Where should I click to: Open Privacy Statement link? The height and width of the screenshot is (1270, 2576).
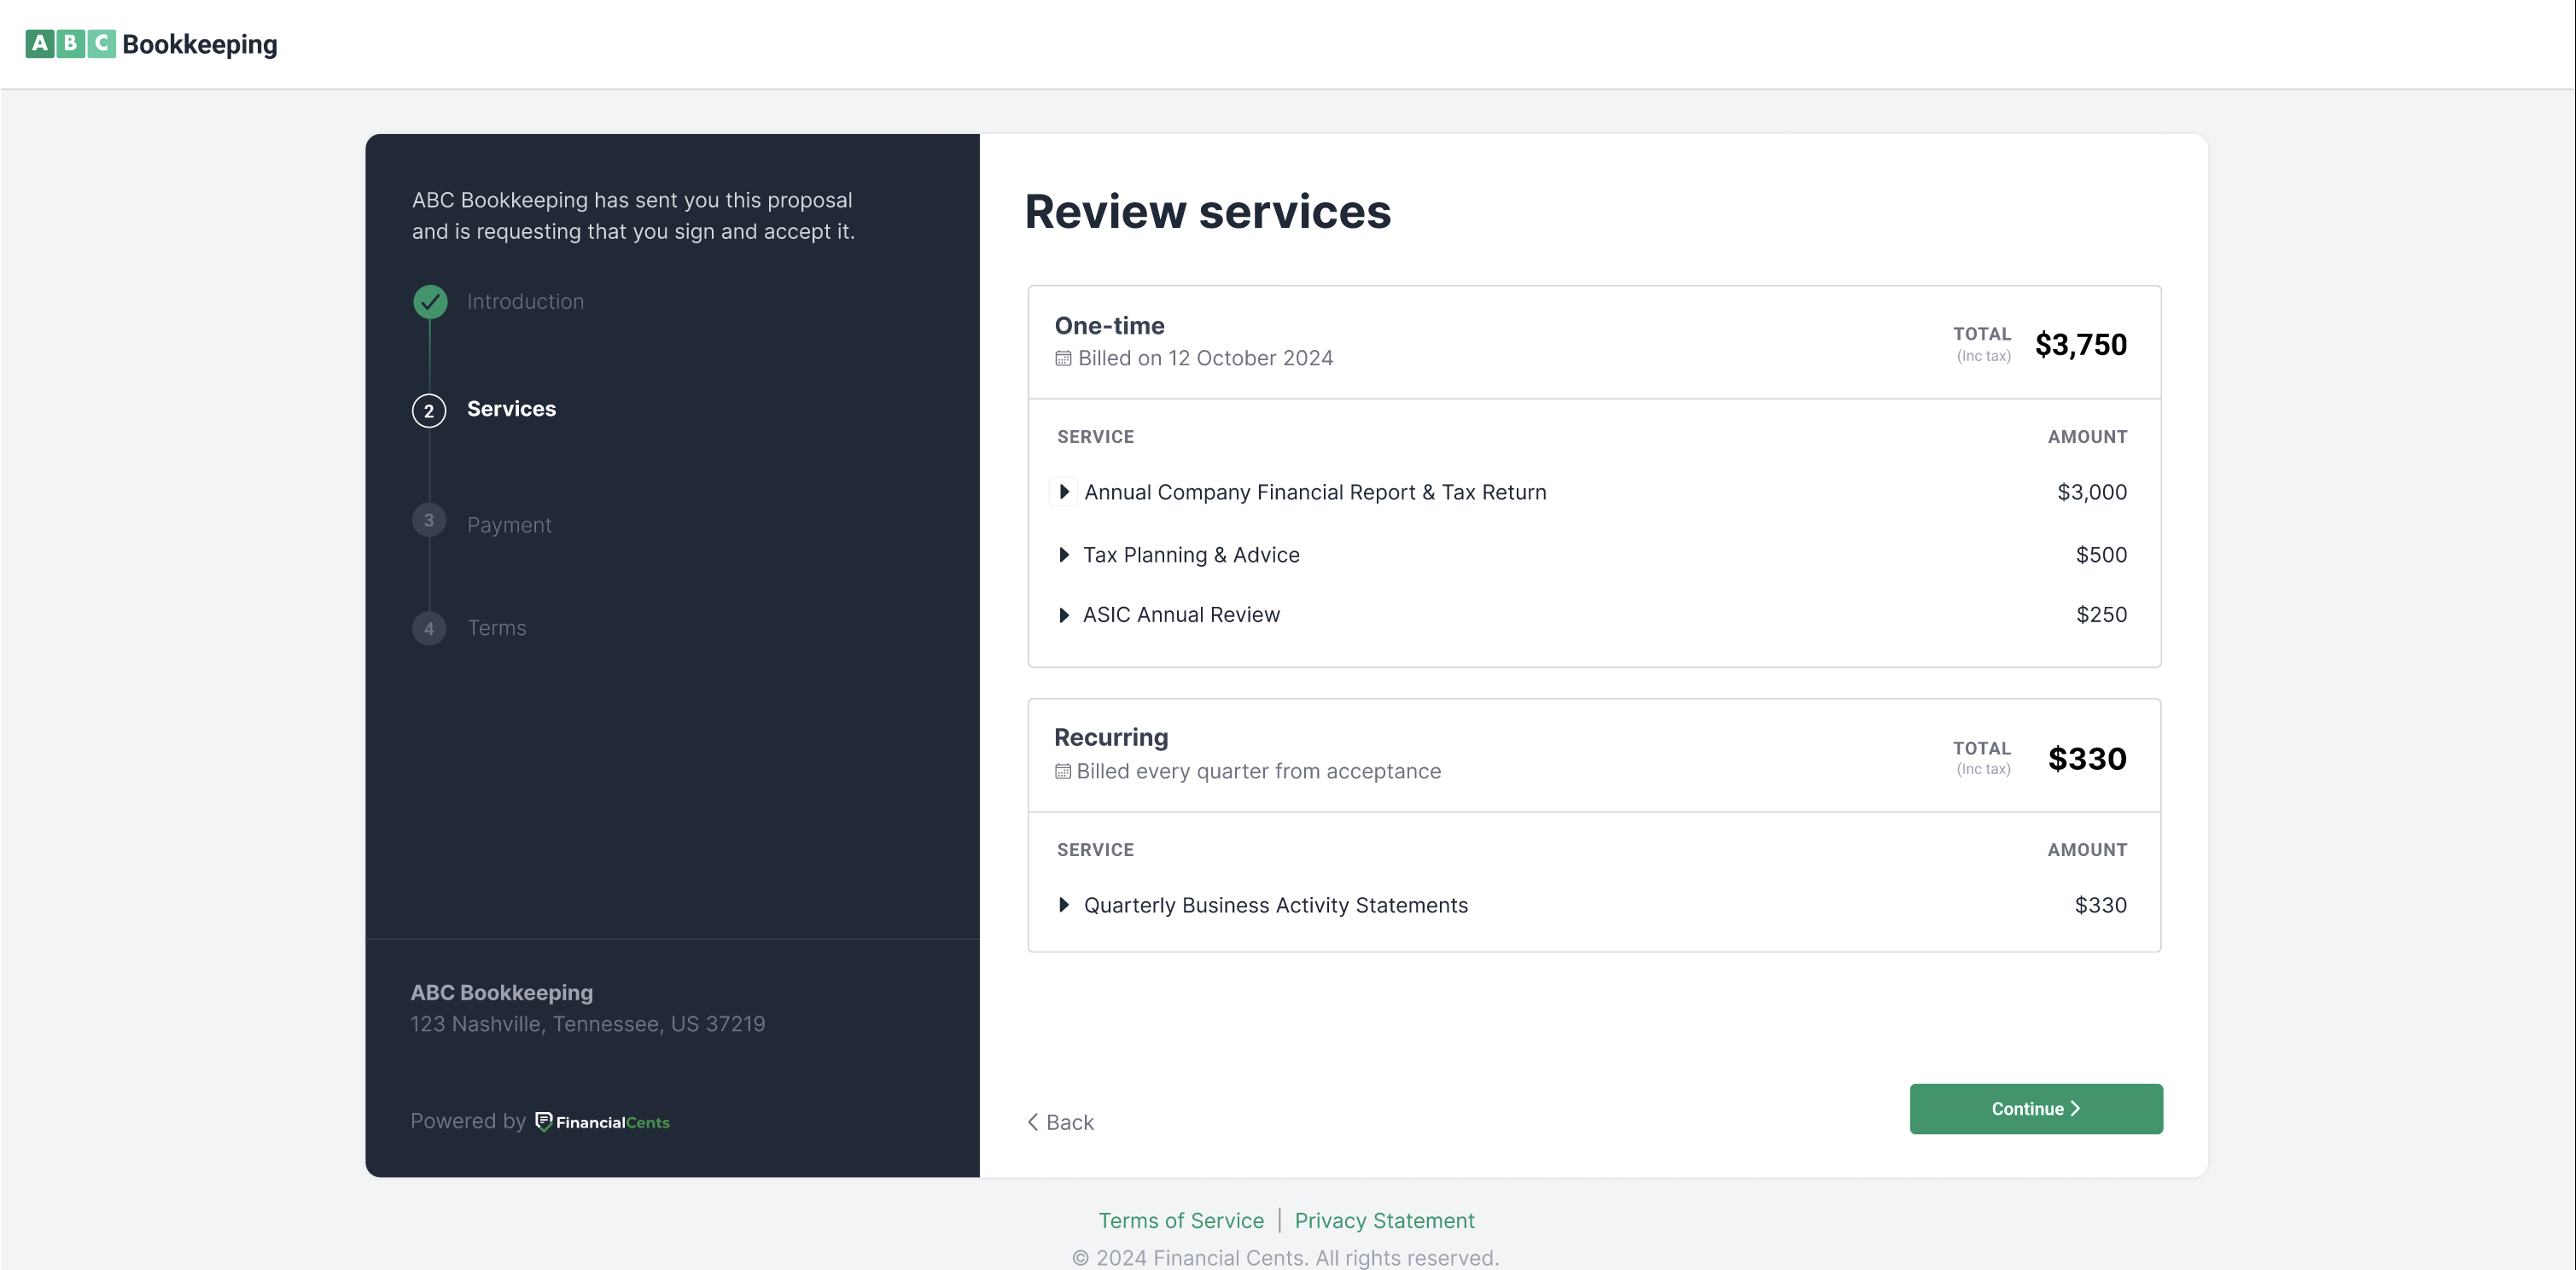[x=1384, y=1220]
